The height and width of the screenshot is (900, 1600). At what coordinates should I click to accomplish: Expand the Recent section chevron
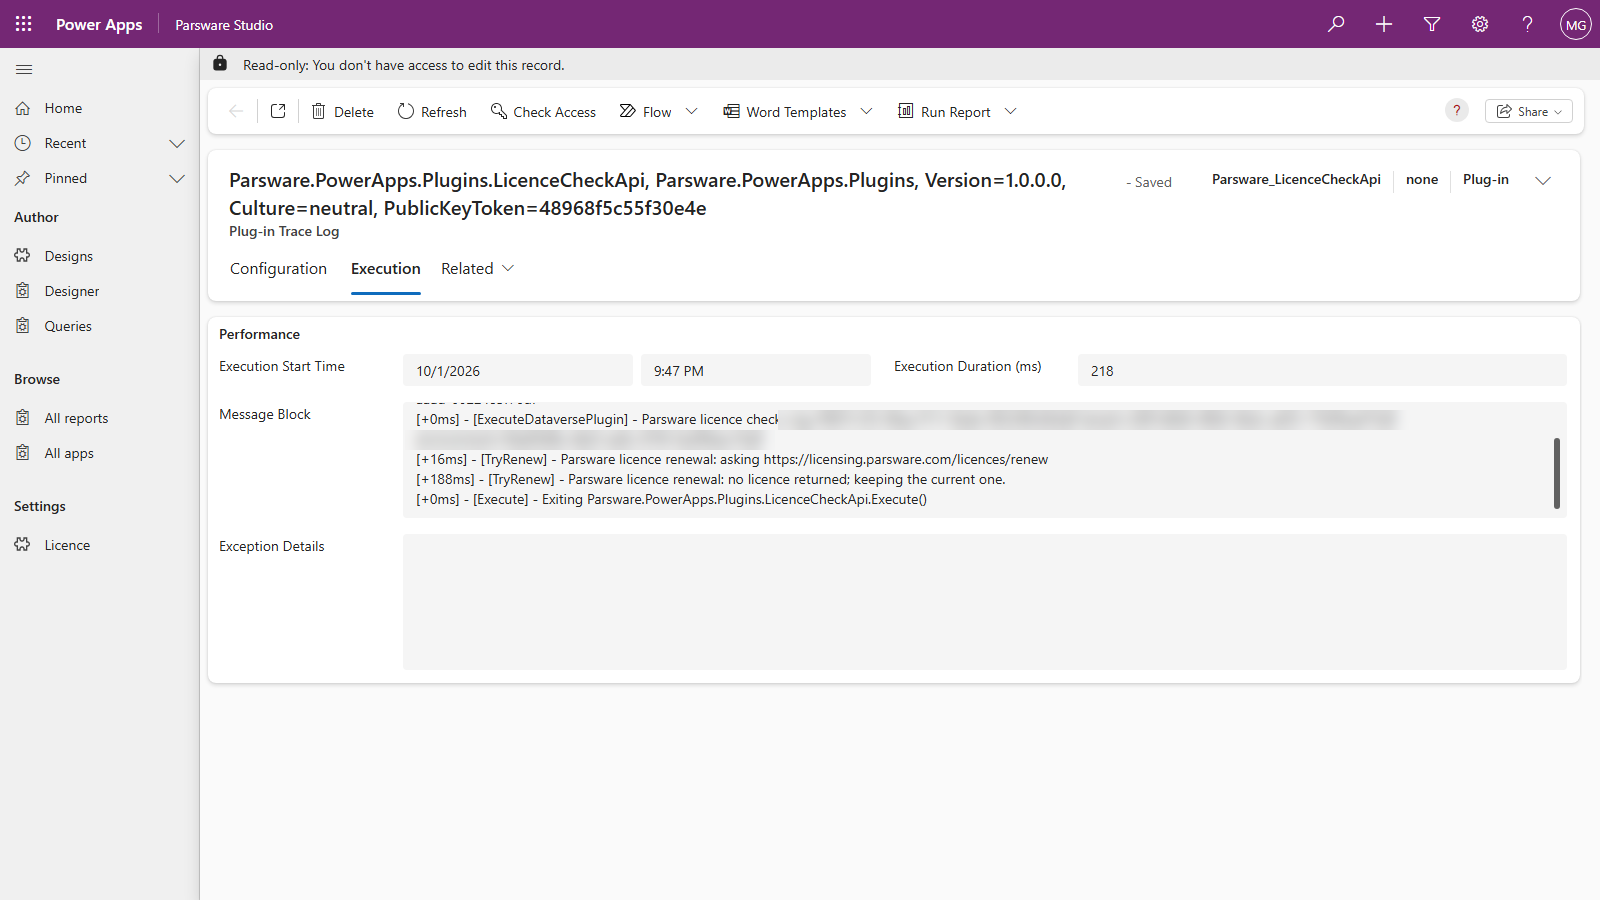tap(177, 143)
